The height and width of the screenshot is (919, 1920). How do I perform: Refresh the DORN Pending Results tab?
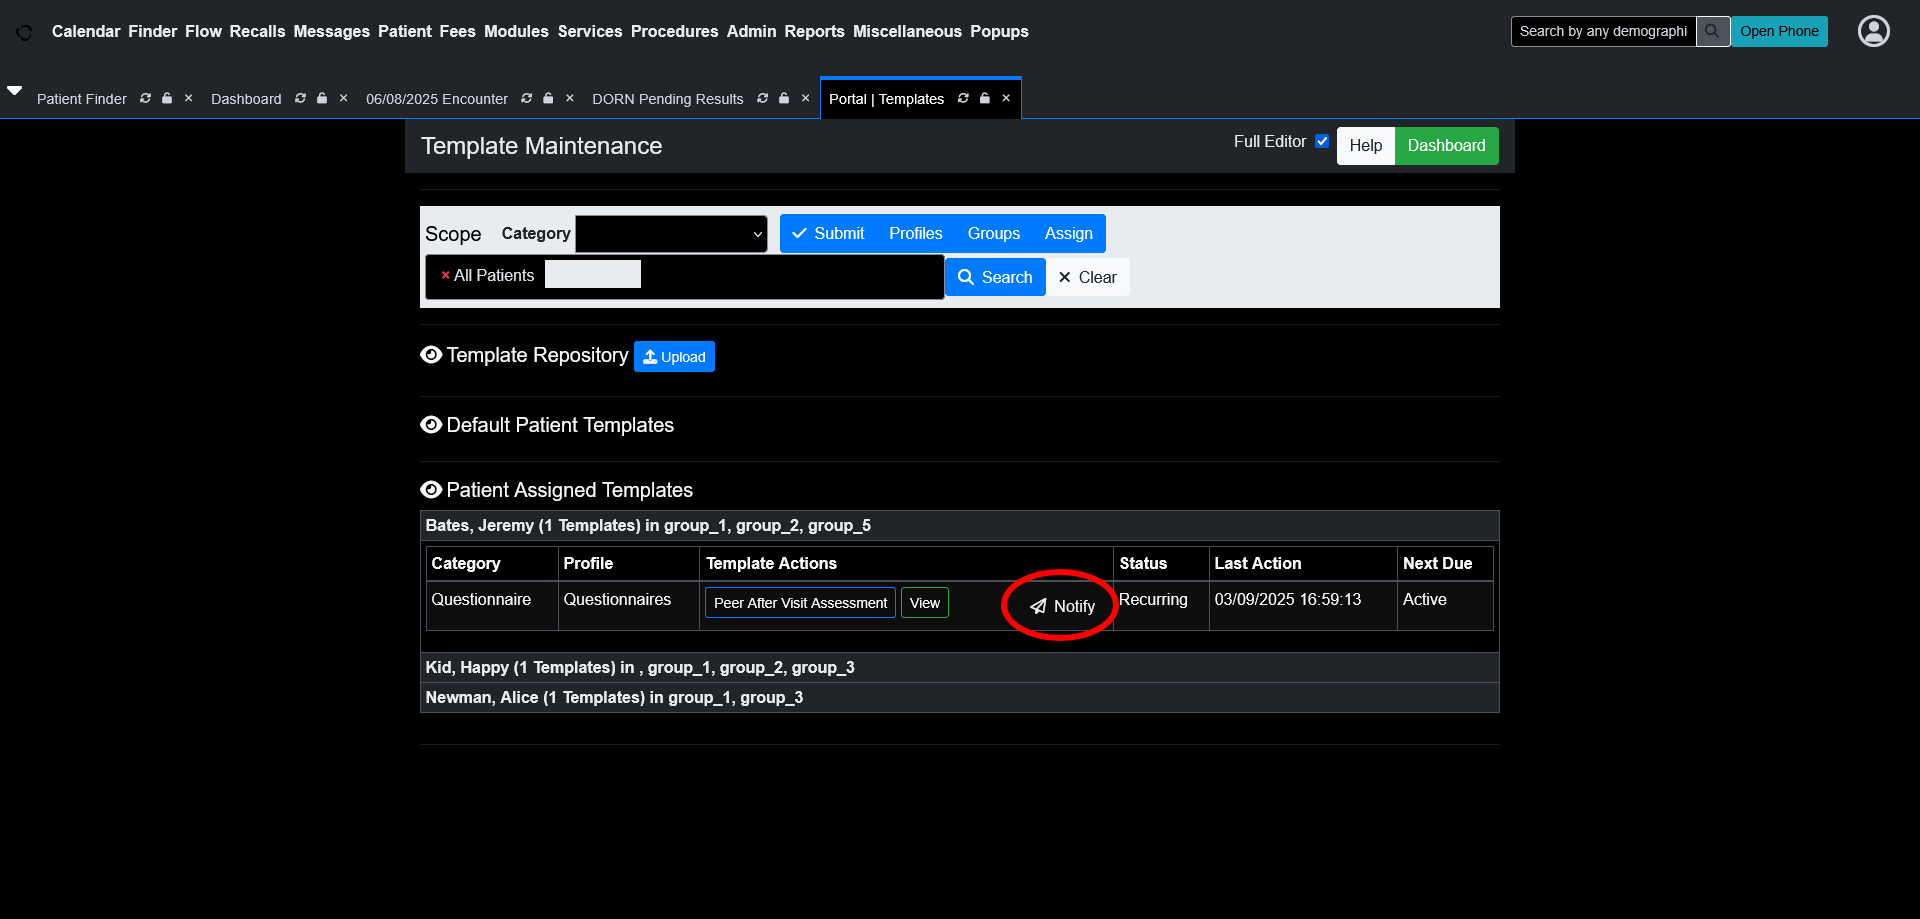coord(762,98)
